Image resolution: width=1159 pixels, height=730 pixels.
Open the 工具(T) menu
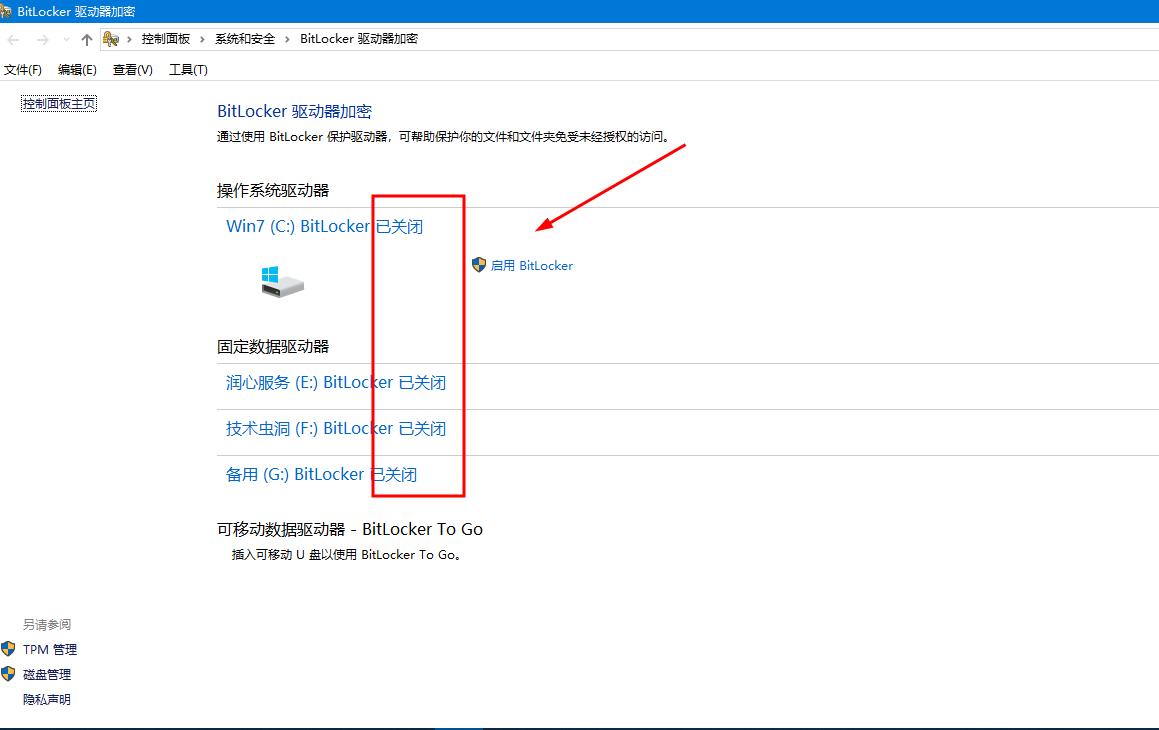pos(187,69)
